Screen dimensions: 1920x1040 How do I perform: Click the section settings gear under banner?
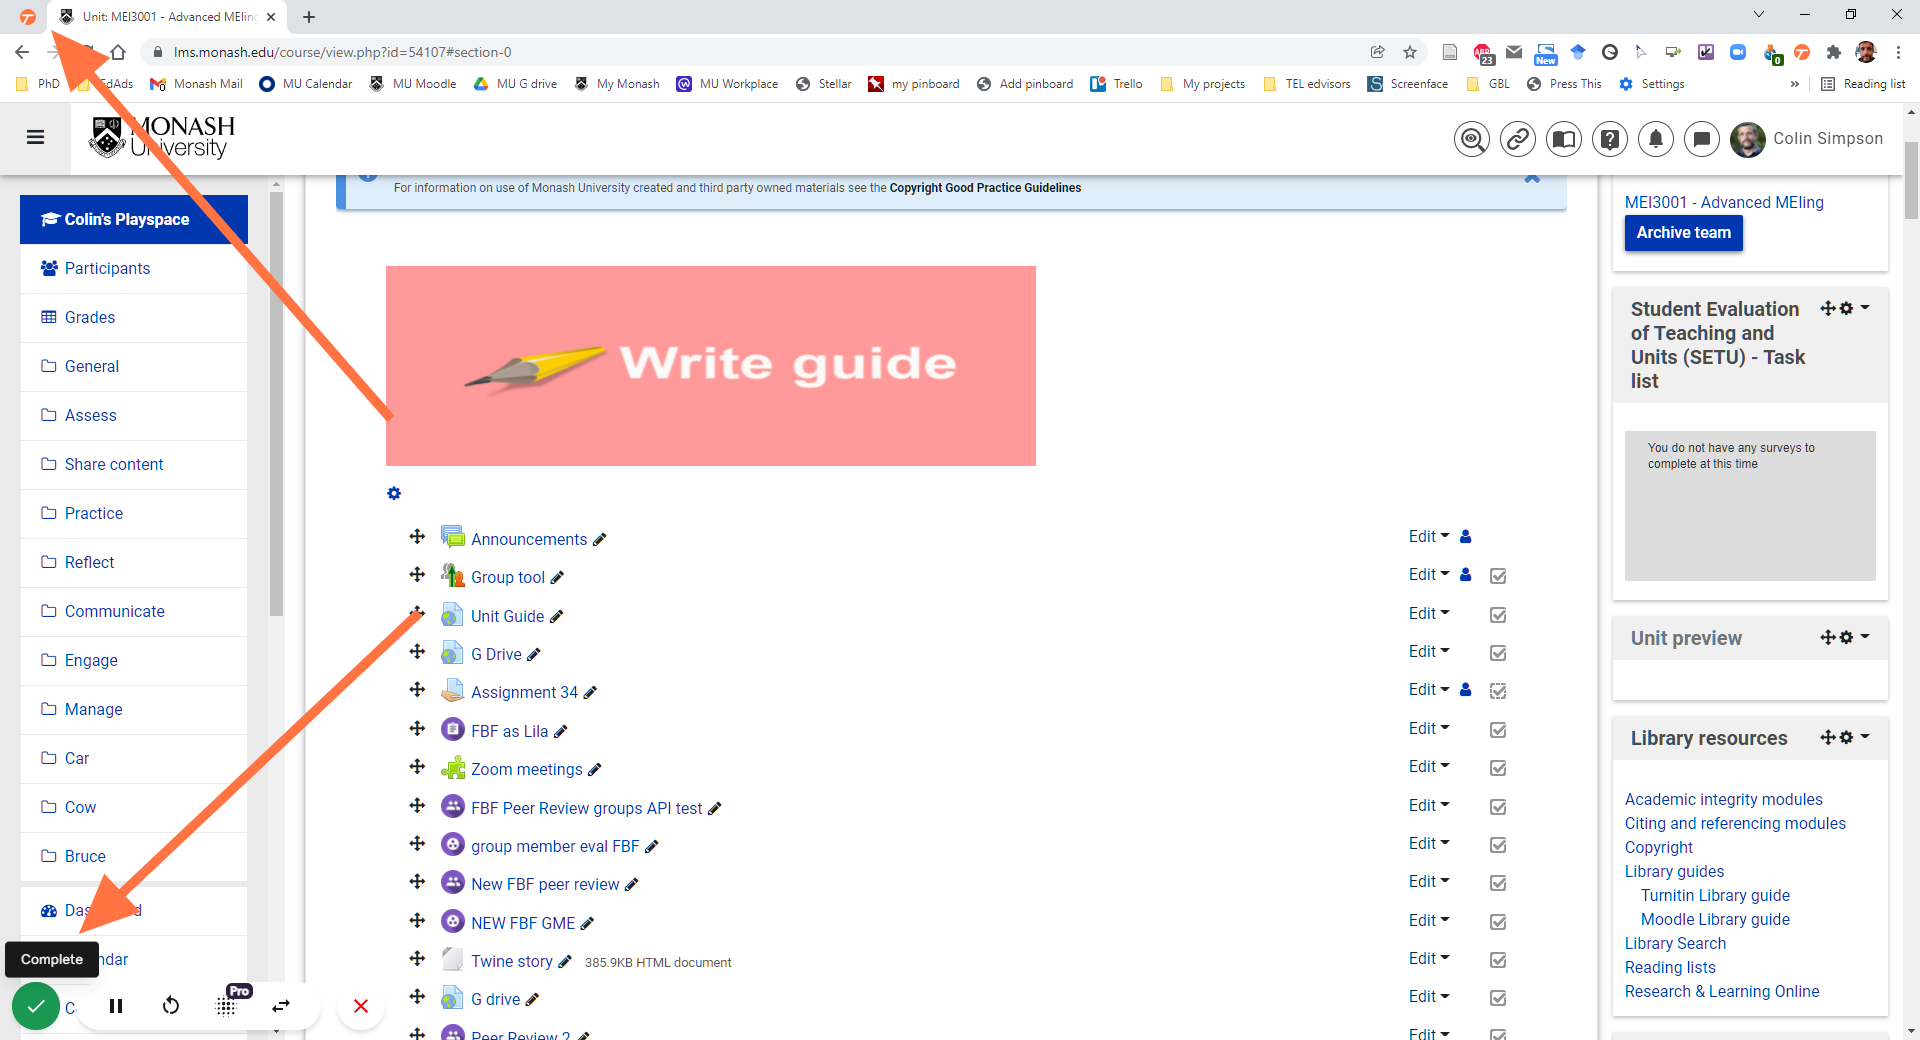pyautogui.click(x=394, y=494)
